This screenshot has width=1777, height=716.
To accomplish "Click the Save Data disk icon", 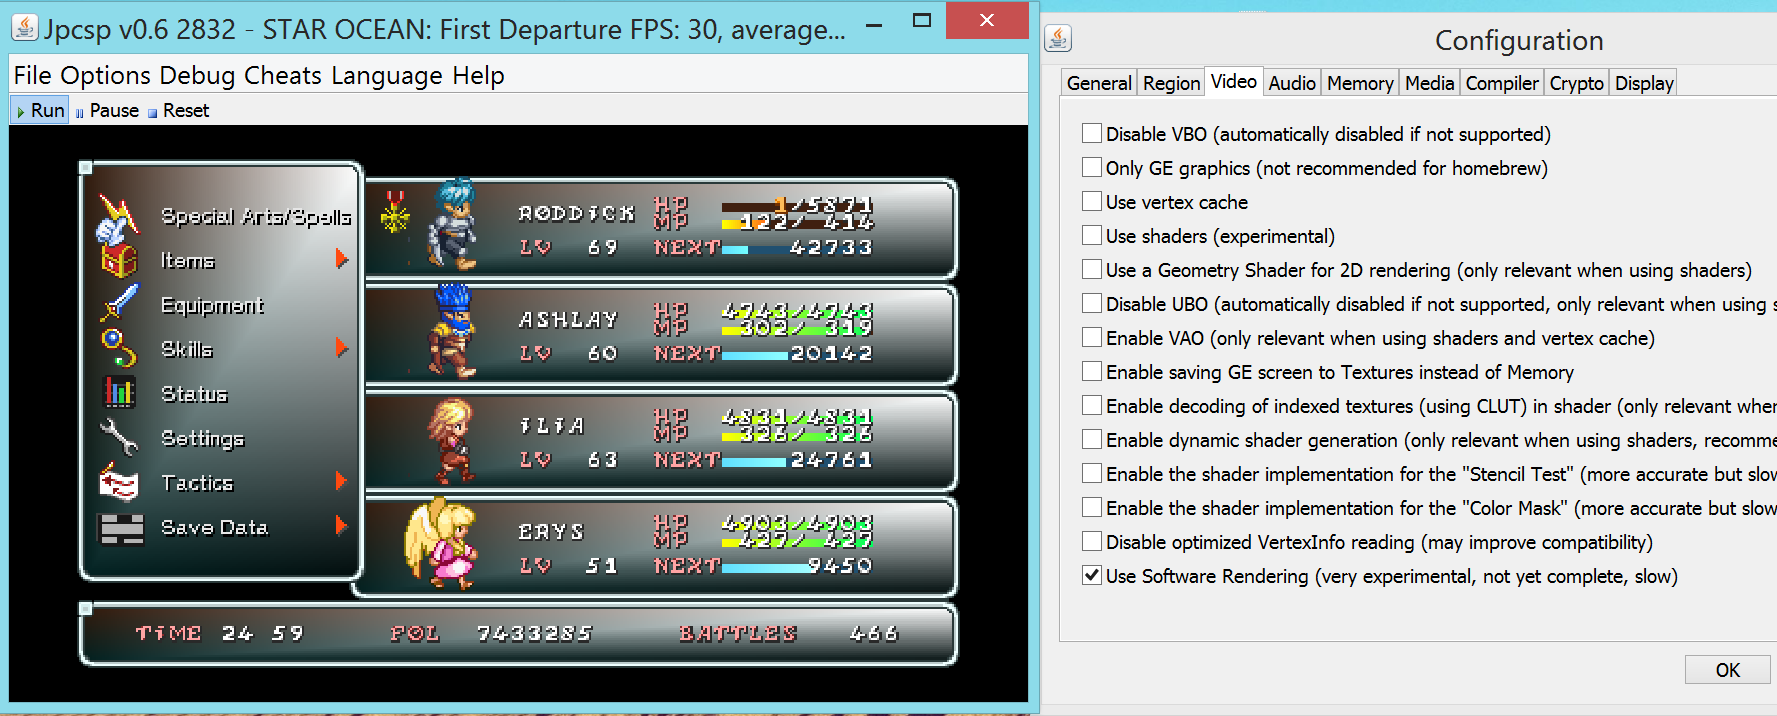I will (121, 528).
